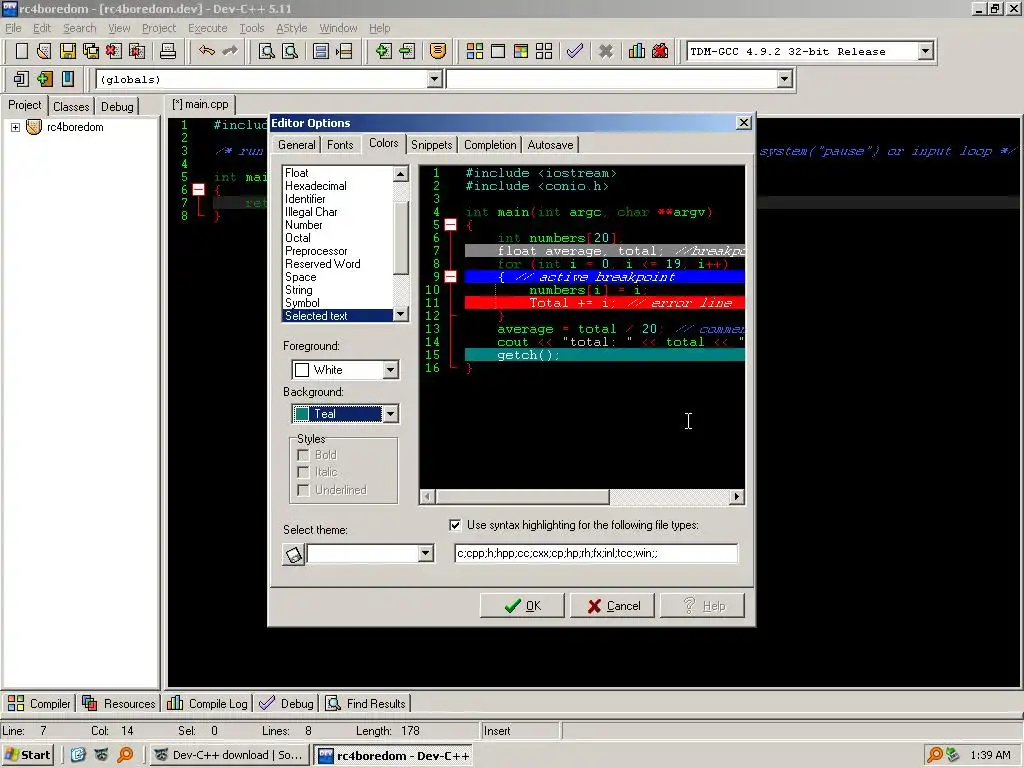Viewport: 1024px width, 768px height.
Task: Select Preprocessor in element list
Action: tap(316, 251)
